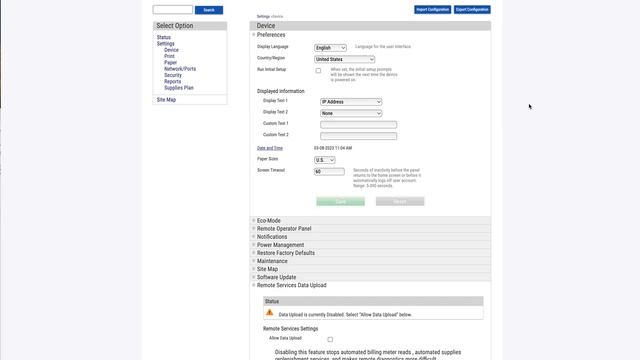The height and width of the screenshot is (360, 640).
Task: Open Display Language dropdown
Action: [330, 48]
